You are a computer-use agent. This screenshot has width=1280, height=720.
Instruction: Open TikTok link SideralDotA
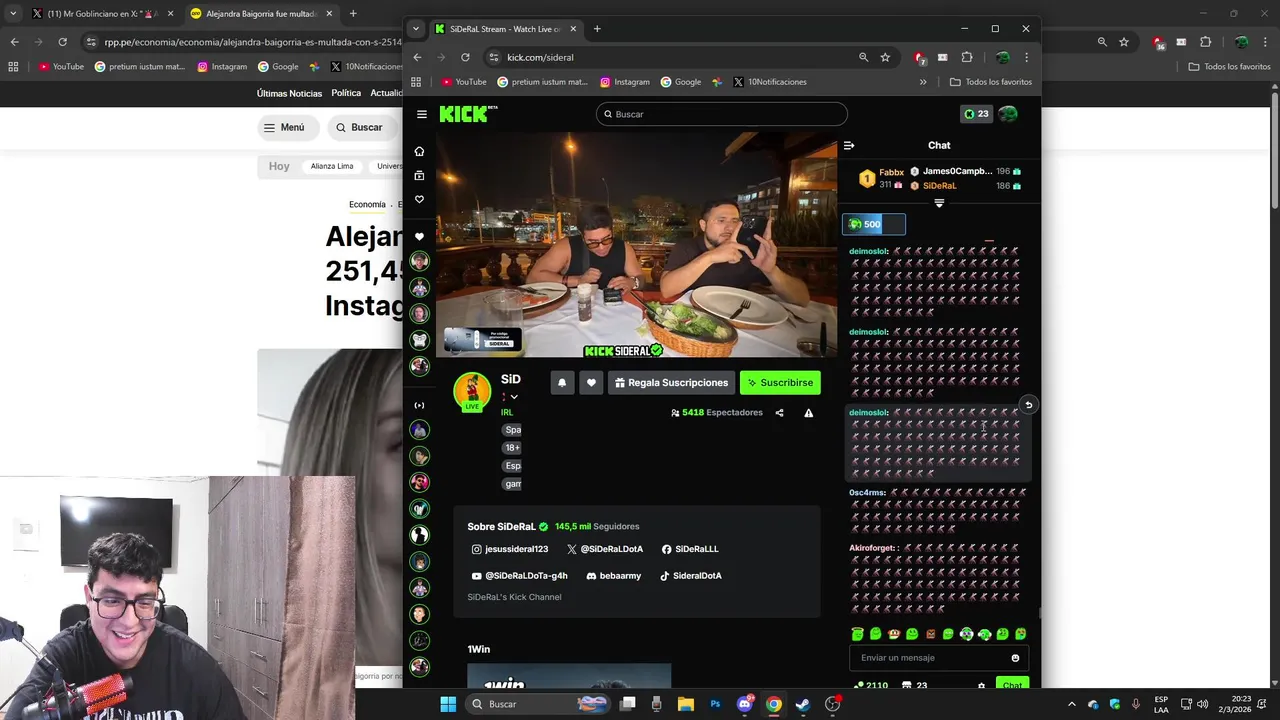(690, 576)
